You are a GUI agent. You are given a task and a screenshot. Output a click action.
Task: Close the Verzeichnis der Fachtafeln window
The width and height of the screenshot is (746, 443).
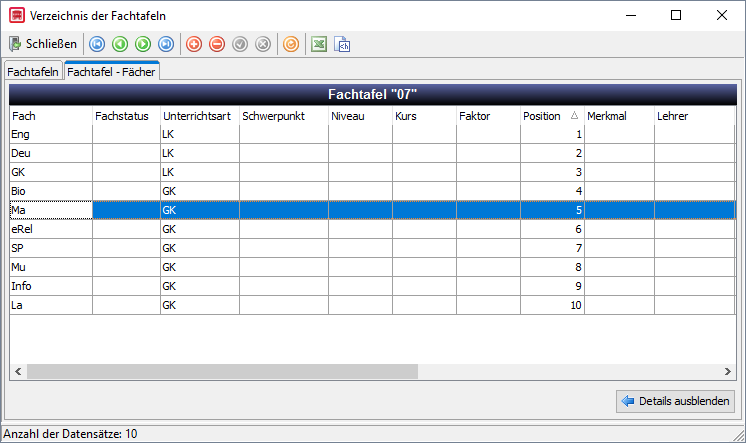click(x=722, y=15)
